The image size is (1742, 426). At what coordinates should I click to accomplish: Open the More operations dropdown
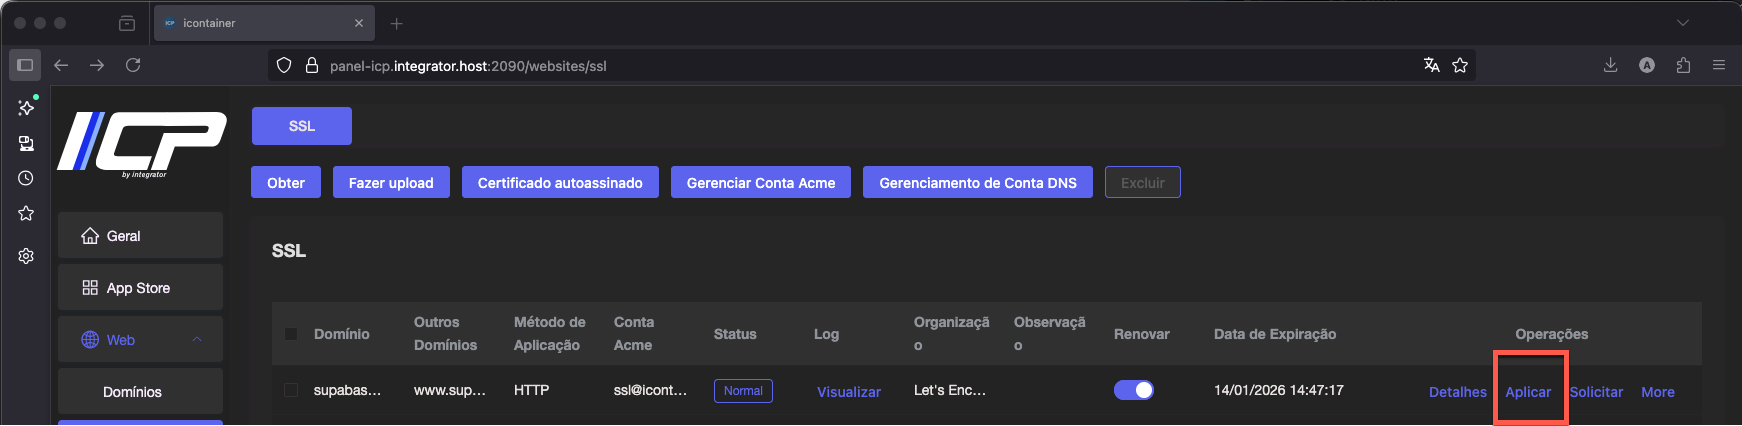point(1658,392)
